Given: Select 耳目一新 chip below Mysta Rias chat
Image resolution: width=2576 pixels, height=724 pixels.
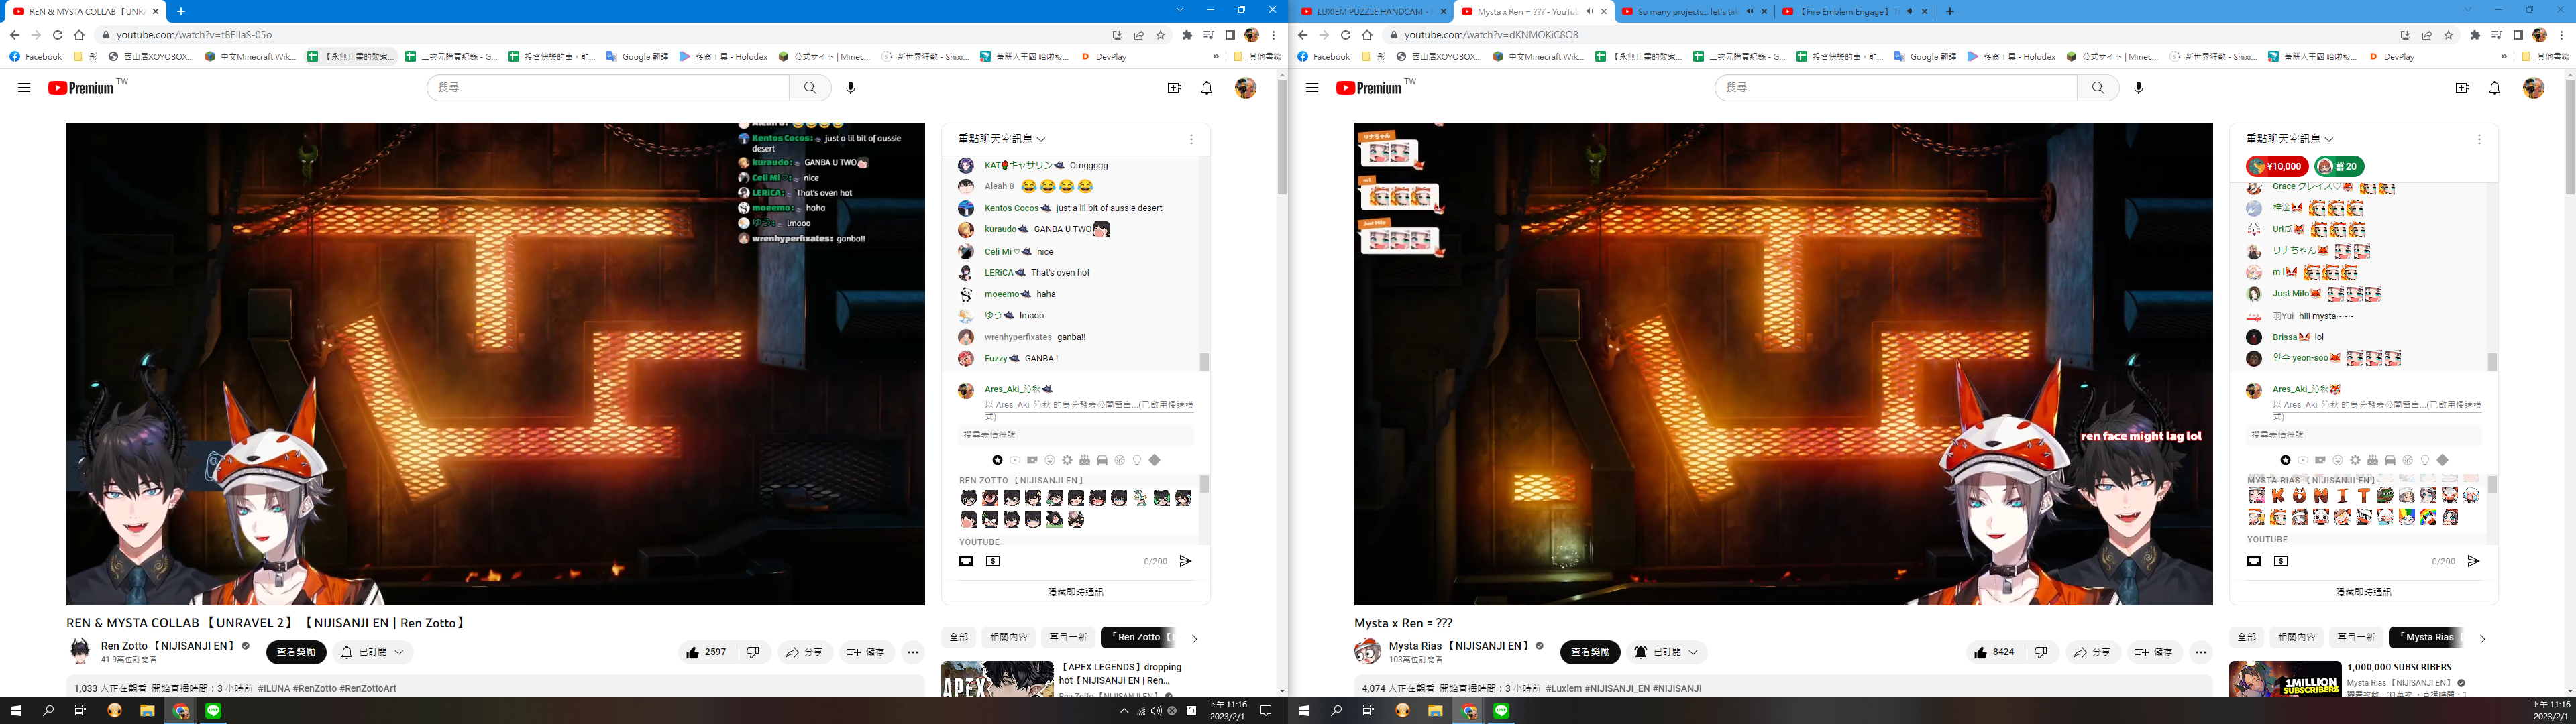Looking at the screenshot, I should pyautogui.click(x=2355, y=637).
